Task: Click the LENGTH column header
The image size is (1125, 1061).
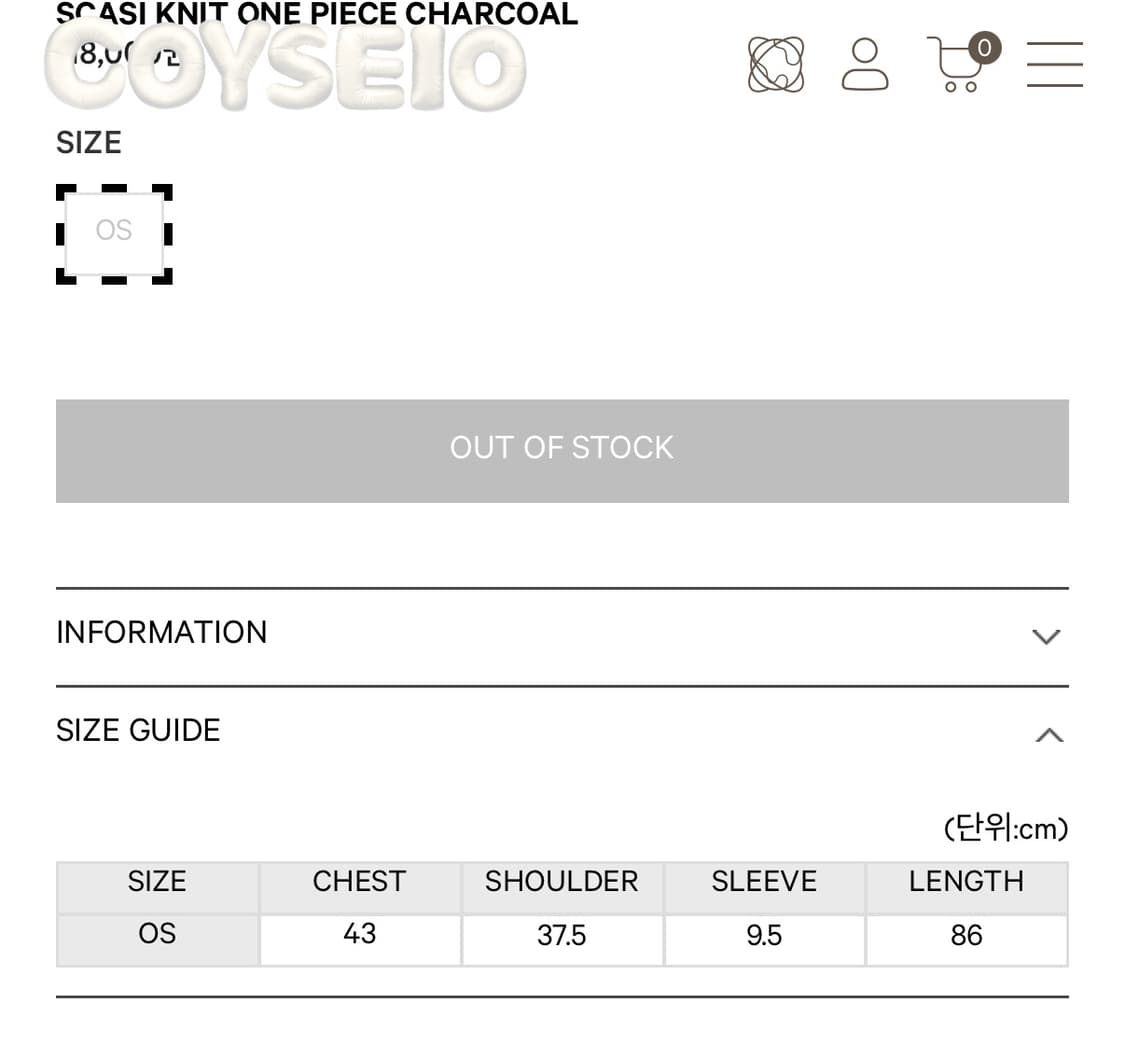Action: [966, 882]
